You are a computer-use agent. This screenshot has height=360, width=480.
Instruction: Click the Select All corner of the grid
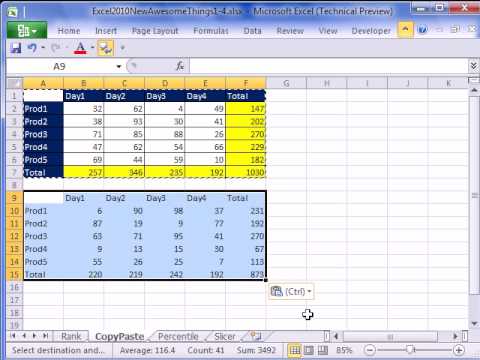click(15, 83)
